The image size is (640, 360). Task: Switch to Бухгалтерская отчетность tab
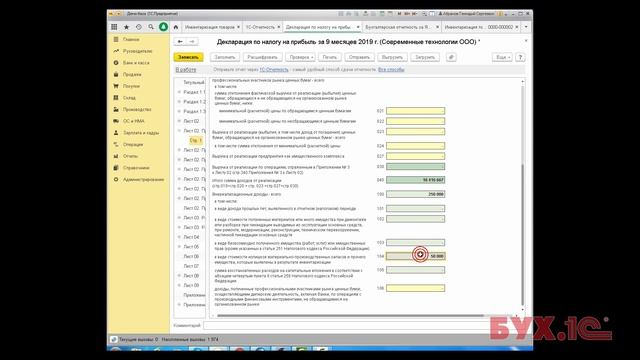click(397, 27)
